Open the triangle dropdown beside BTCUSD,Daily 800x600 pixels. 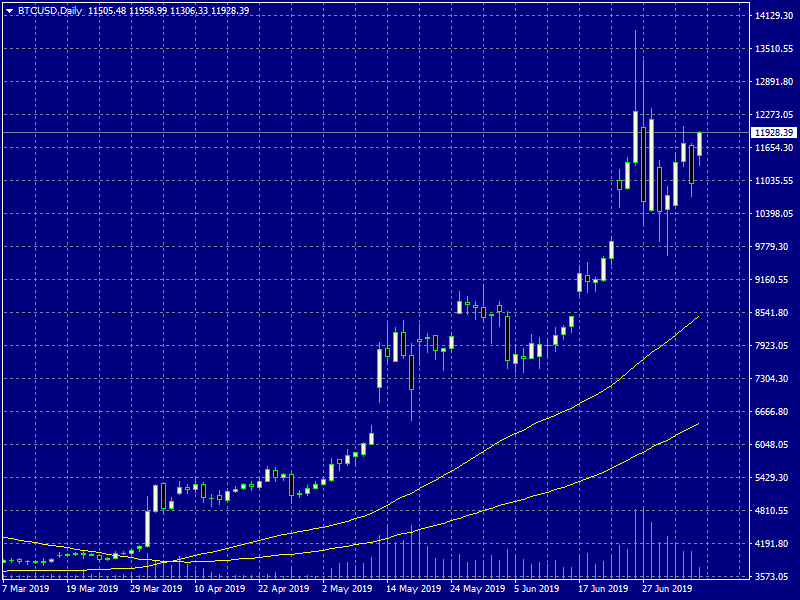10,11
